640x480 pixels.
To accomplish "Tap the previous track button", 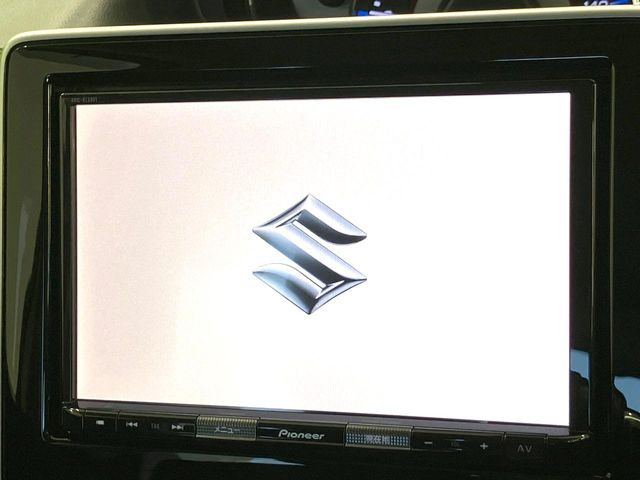I will click(131, 424).
